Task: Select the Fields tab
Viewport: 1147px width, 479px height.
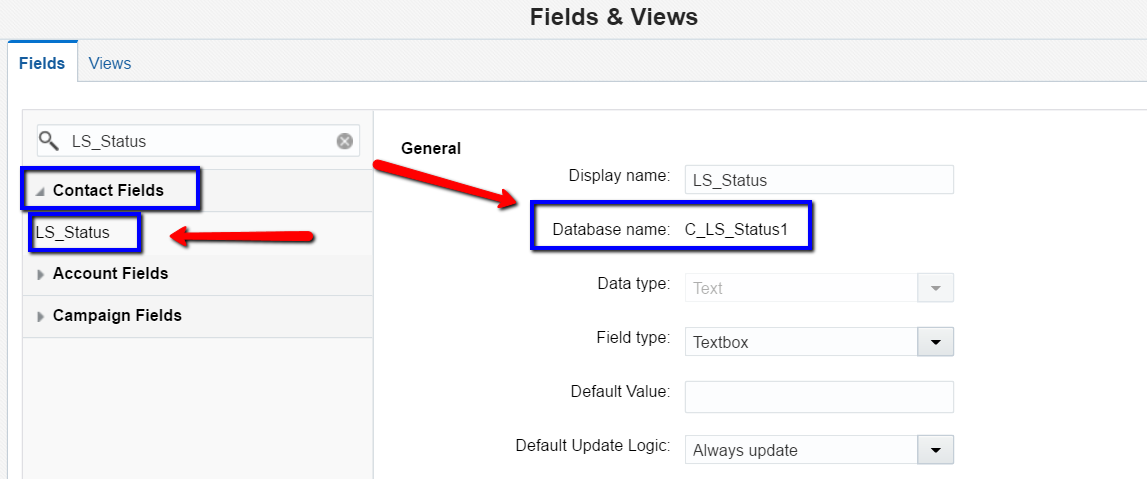Action: point(42,64)
